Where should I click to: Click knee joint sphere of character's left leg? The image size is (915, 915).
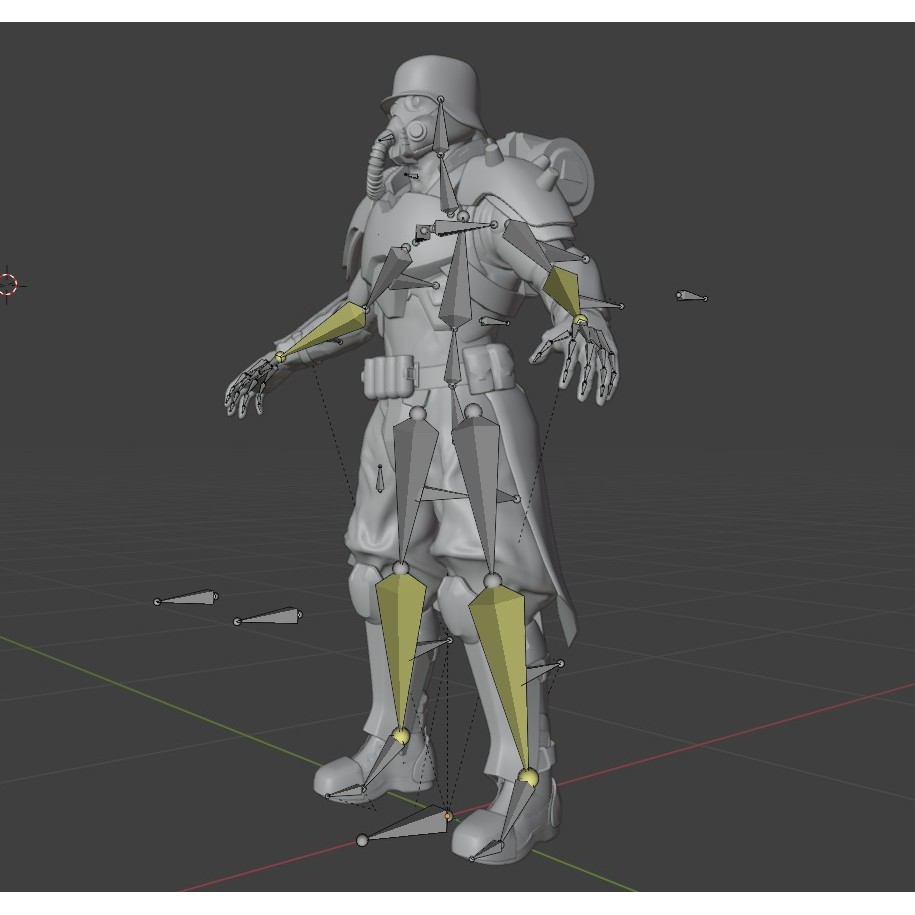coord(493,580)
